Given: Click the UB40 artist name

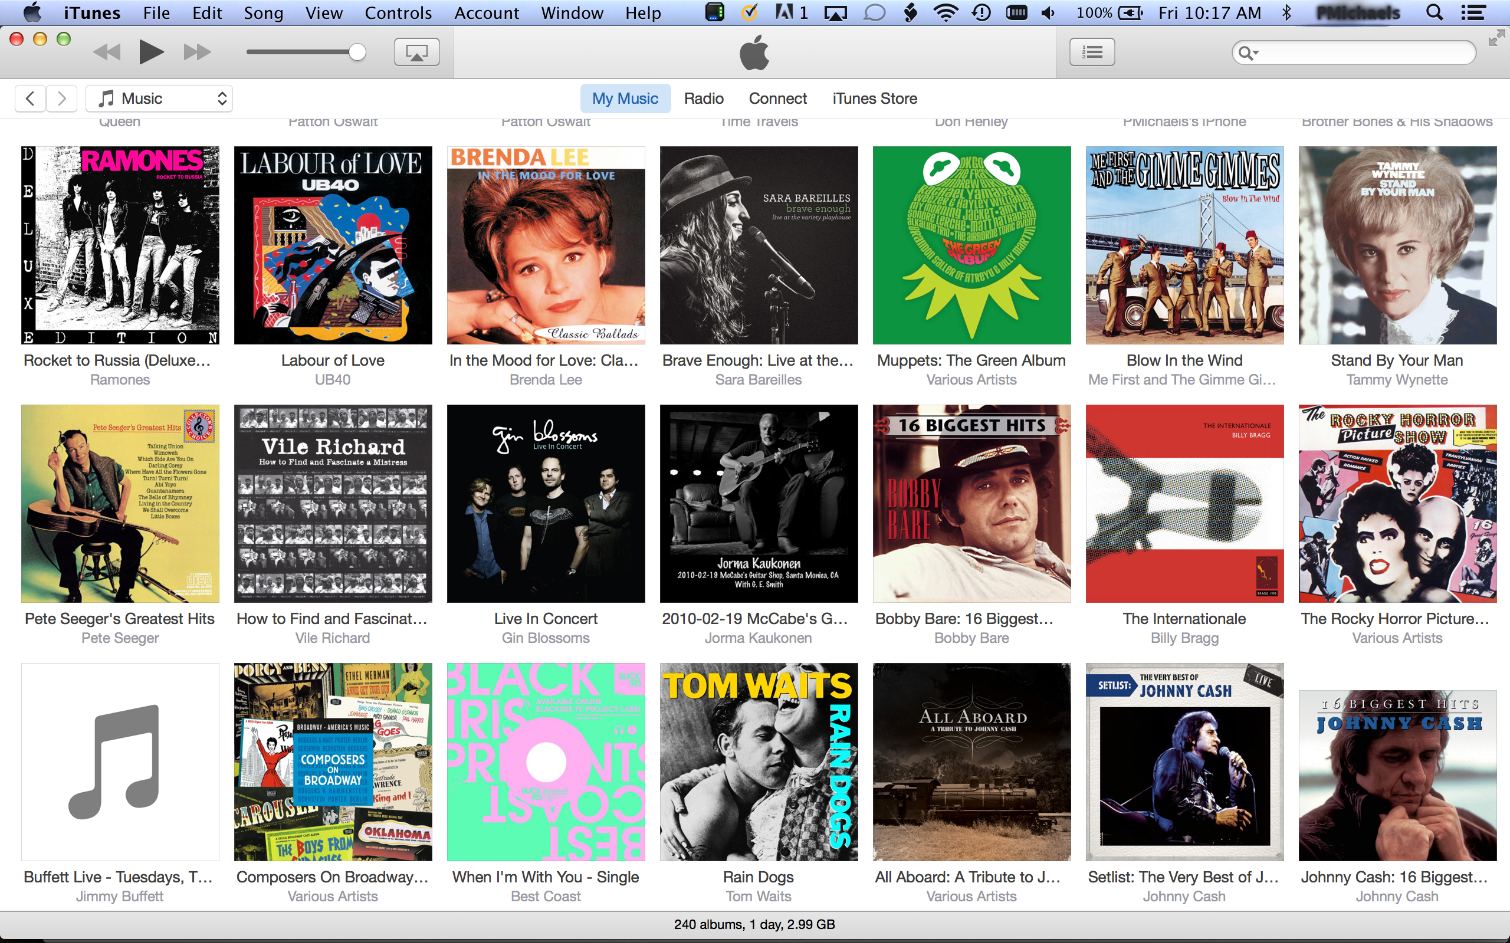Looking at the screenshot, I should [x=333, y=380].
